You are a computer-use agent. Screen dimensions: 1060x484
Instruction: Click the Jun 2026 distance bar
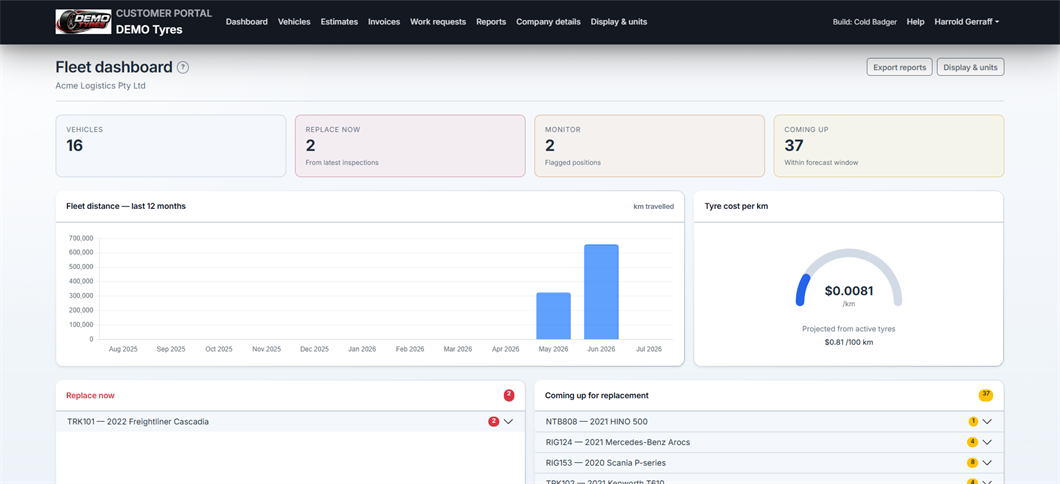[x=601, y=292]
